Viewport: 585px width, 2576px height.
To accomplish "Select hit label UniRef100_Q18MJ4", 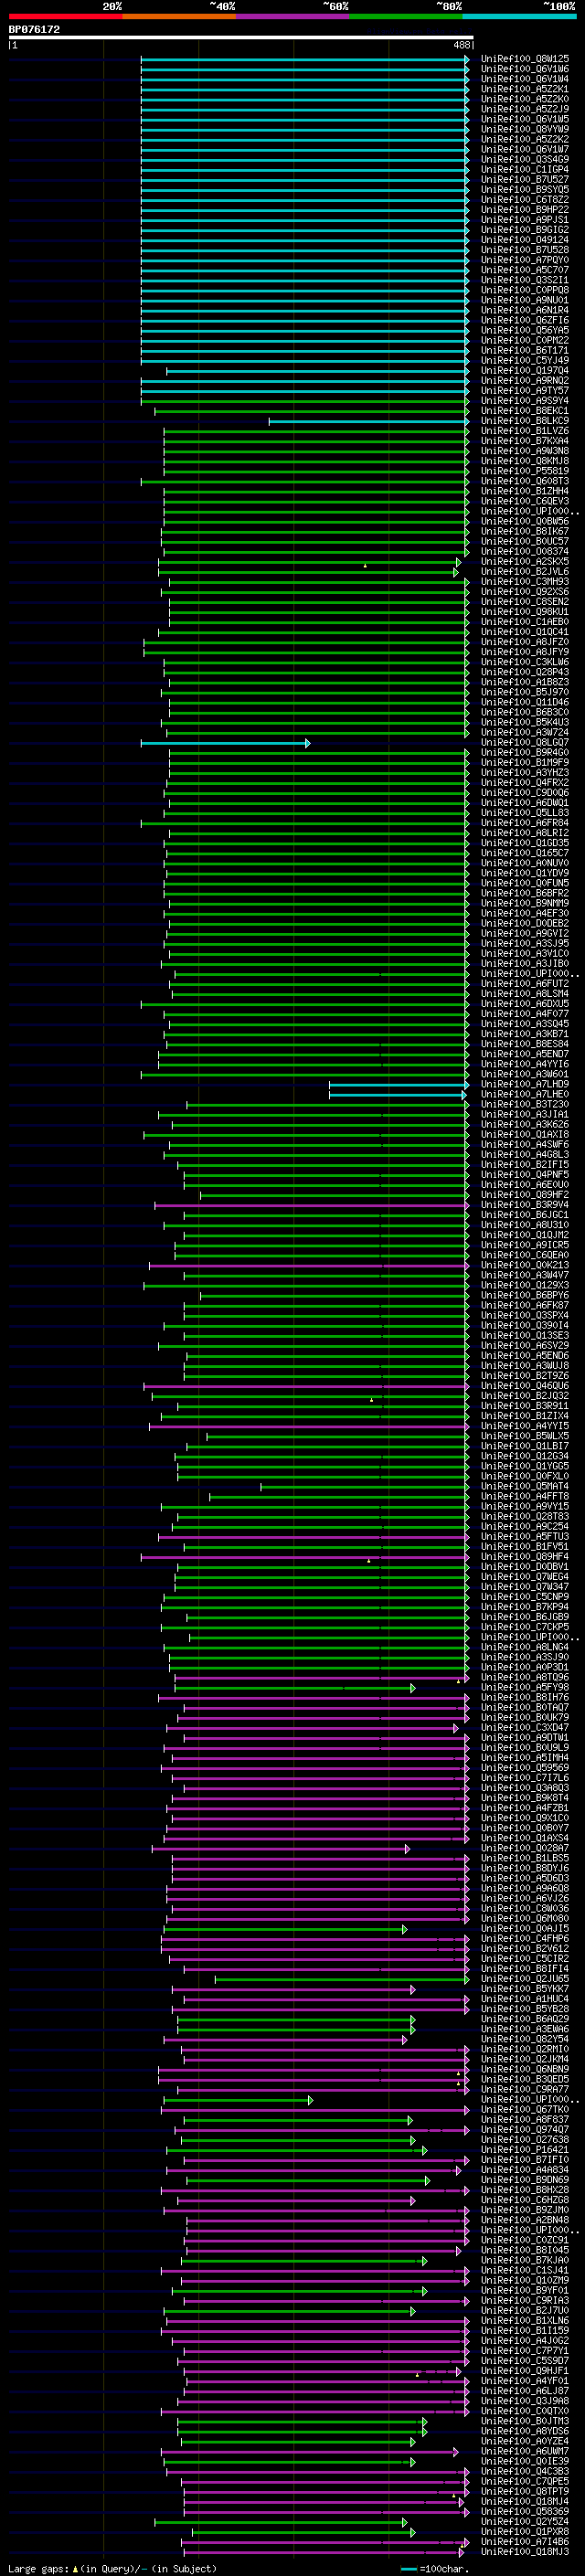I will pyautogui.click(x=524, y=2503).
